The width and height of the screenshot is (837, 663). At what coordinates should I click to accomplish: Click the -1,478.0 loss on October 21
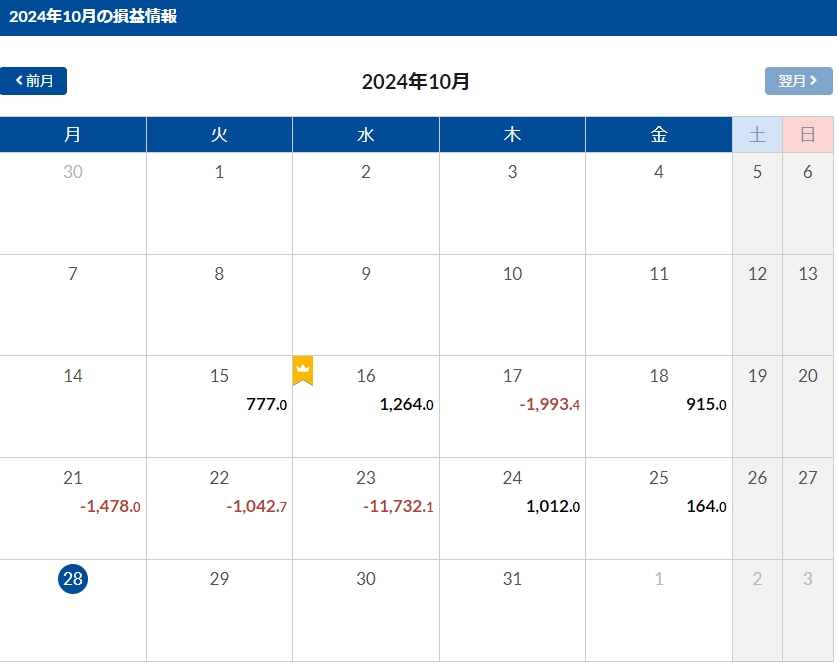(110, 507)
